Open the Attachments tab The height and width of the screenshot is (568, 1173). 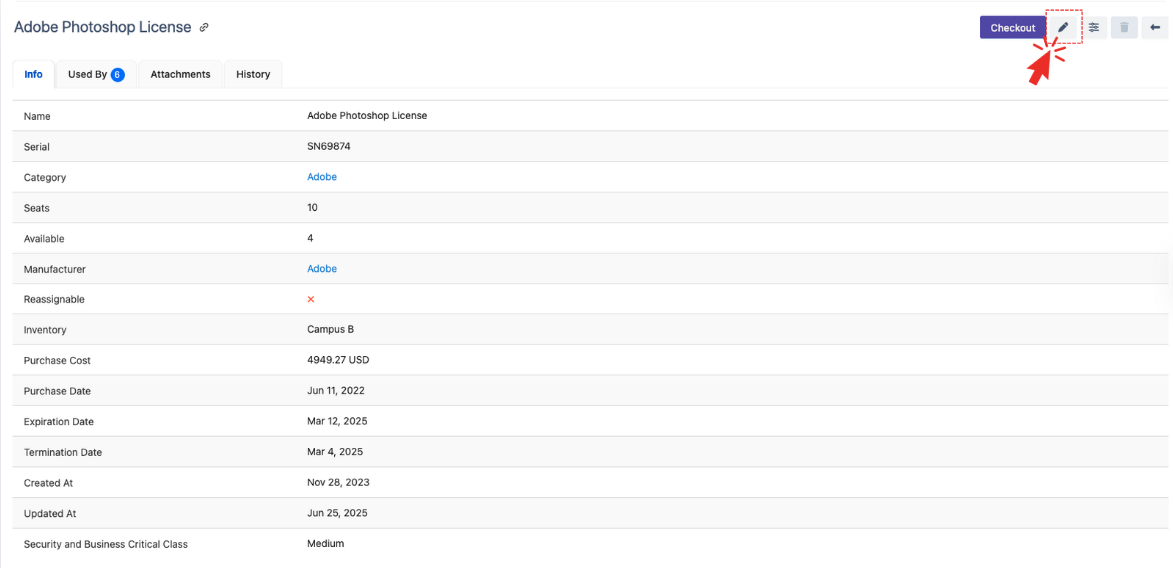click(180, 74)
